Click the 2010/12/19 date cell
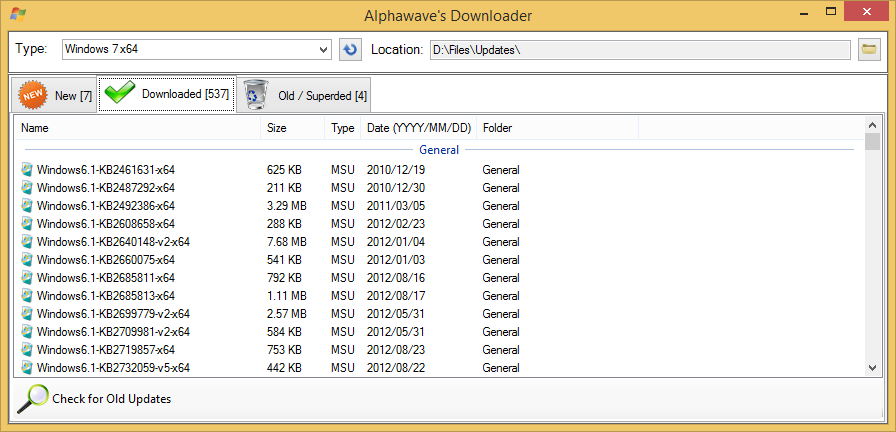 (x=396, y=170)
